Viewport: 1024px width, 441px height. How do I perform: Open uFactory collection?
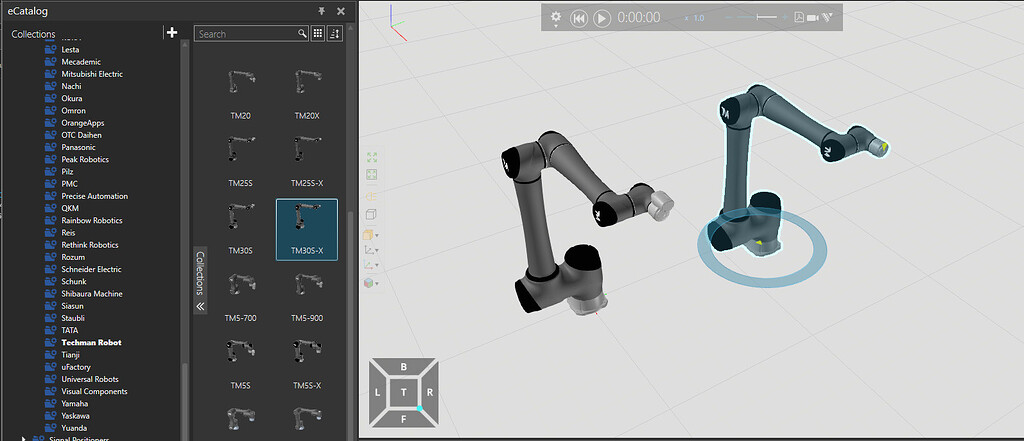tap(76, 367)
